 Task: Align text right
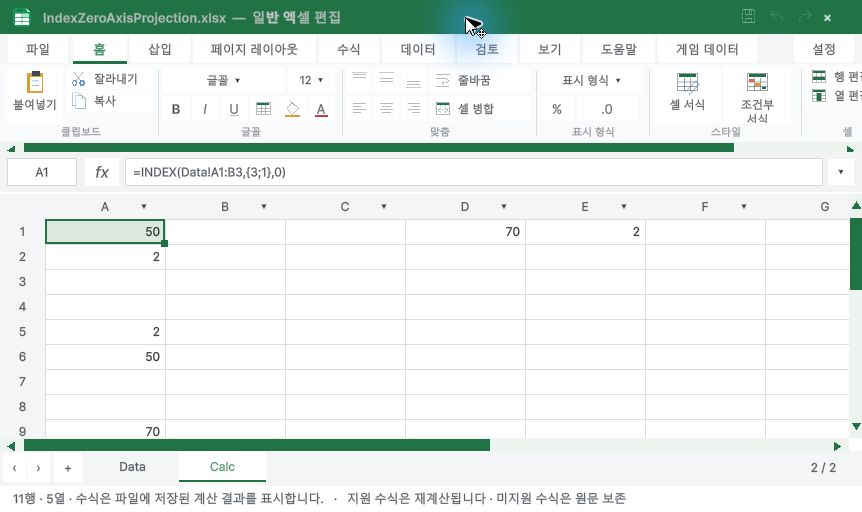[413, 108]
